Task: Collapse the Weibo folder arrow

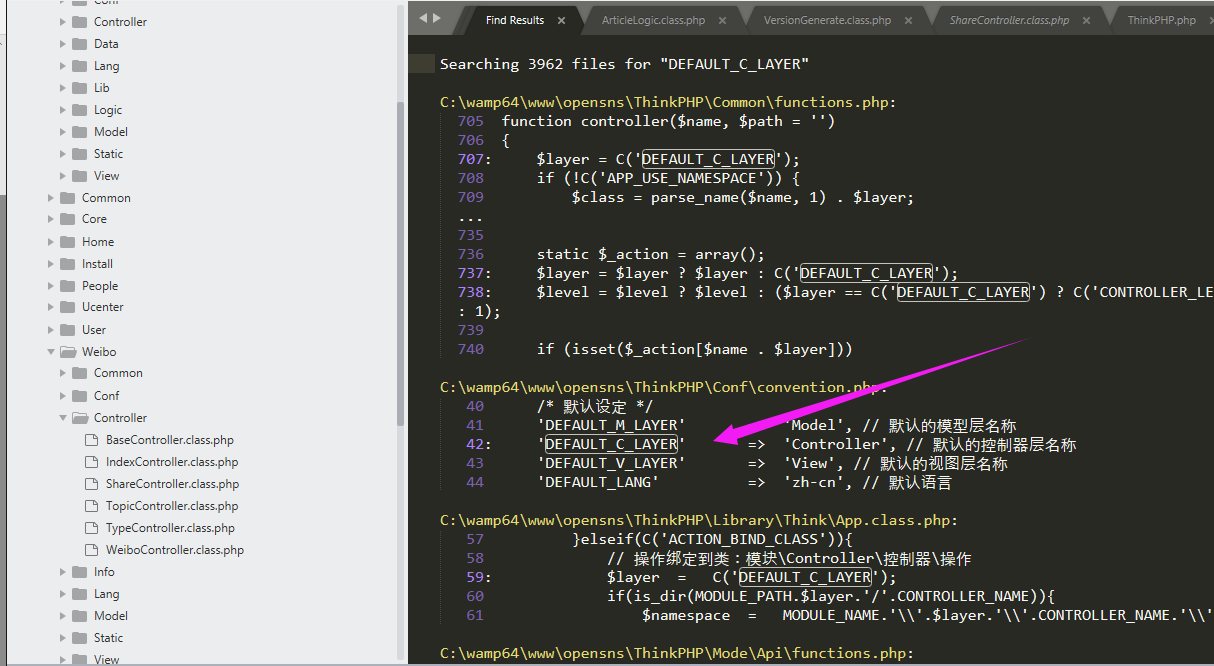Action: tap(51, 352)
